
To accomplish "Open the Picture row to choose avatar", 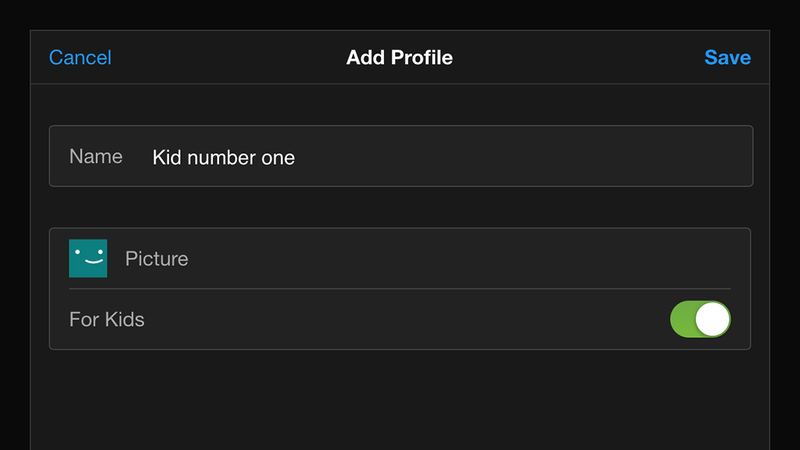I will tap(400, 258).
